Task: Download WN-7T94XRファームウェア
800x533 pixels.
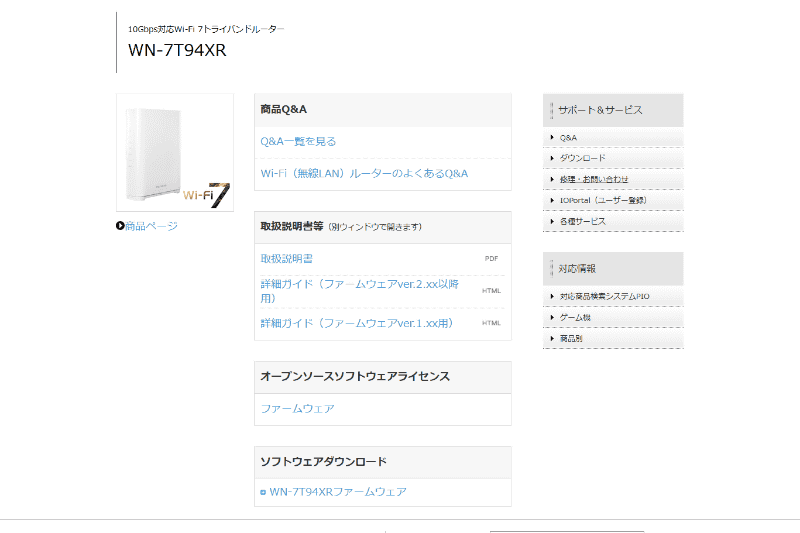Action: click(338, 492)
